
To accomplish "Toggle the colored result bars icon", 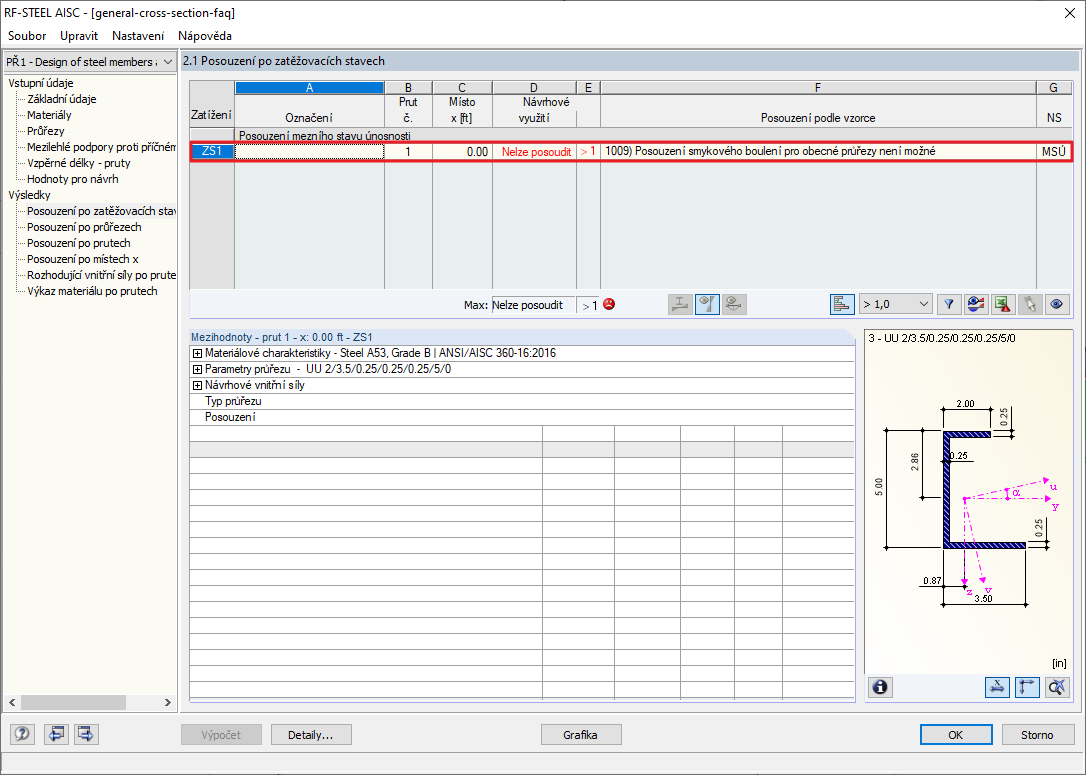I will pos(842,304).
